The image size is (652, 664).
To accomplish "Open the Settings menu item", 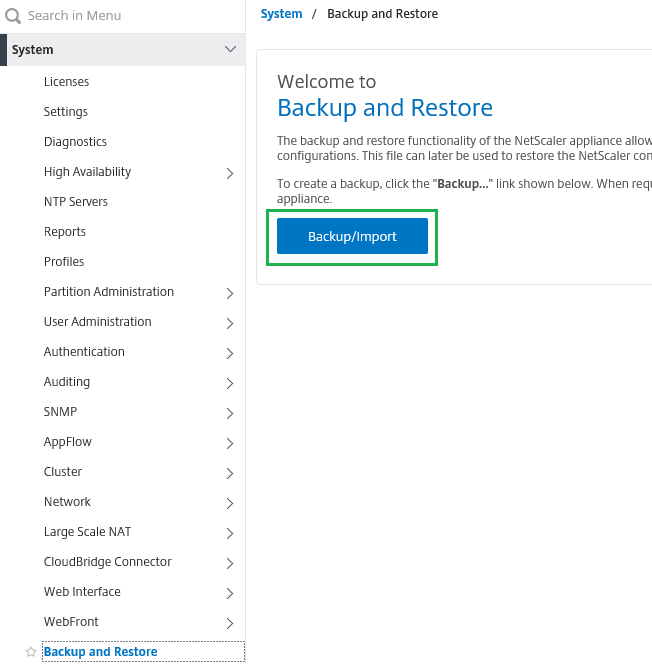I will click(x=66, y=112).
